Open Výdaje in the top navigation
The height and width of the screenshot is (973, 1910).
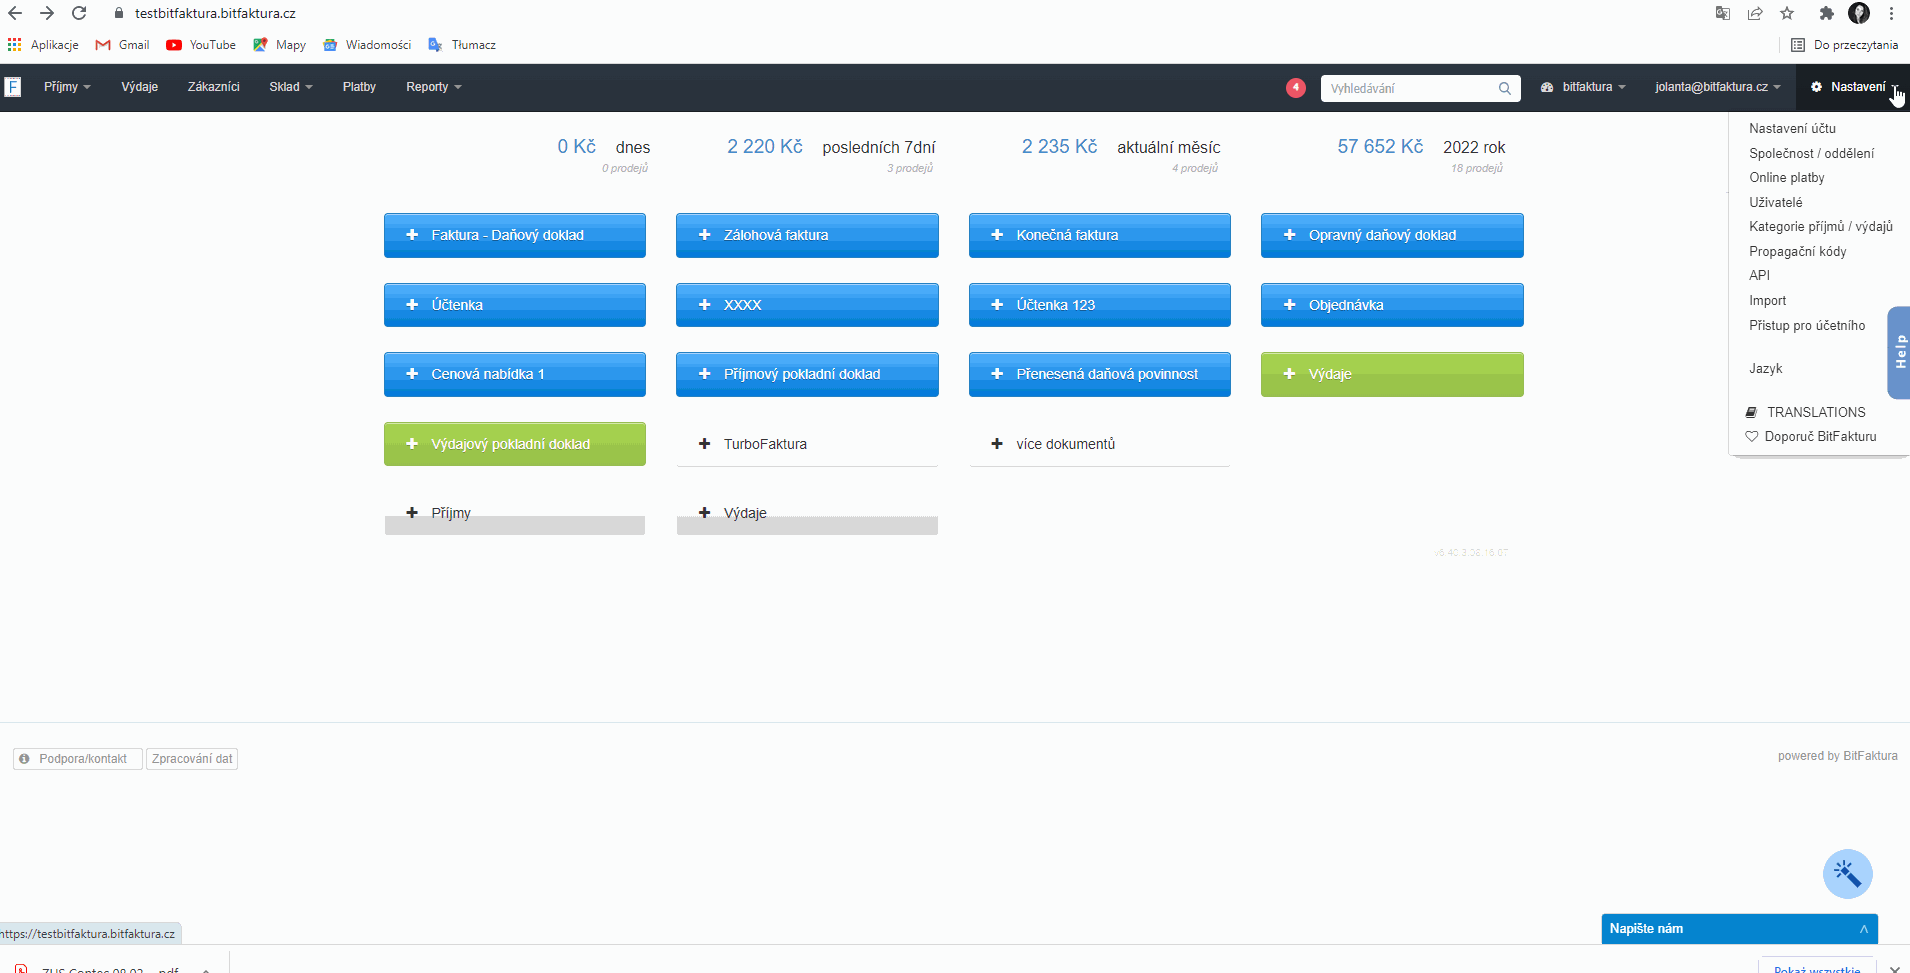pyautogui.click(x=140, y=87)
